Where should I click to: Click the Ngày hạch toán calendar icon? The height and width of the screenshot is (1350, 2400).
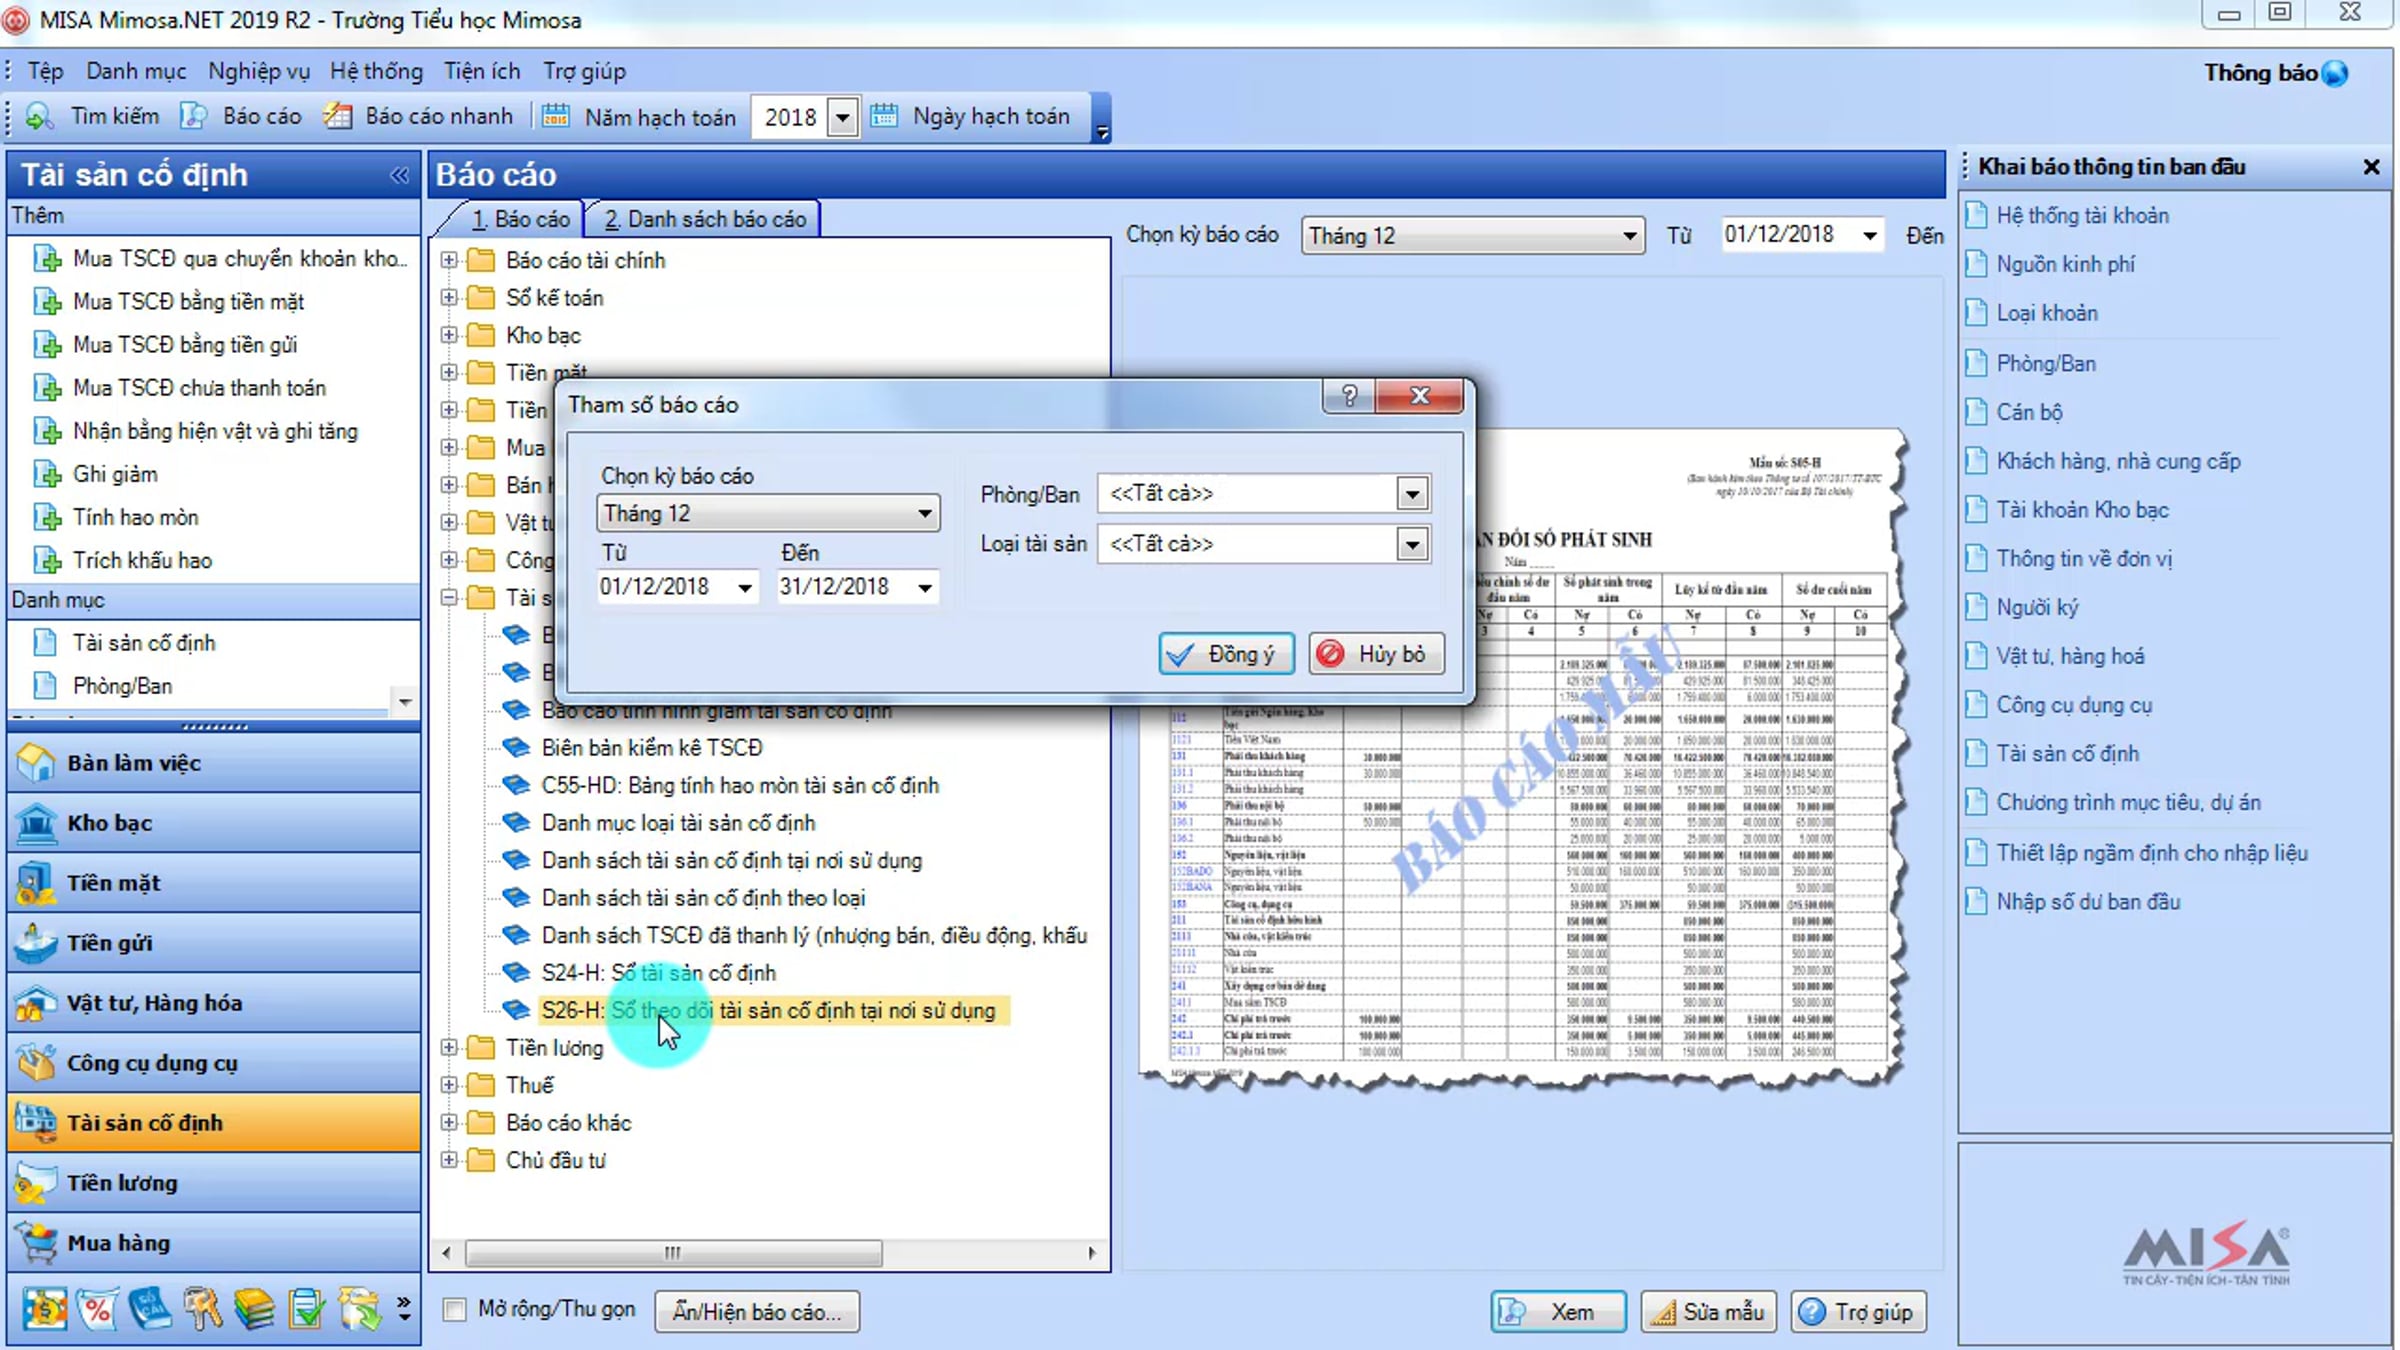pyautogui.click(x=884, y=116)
